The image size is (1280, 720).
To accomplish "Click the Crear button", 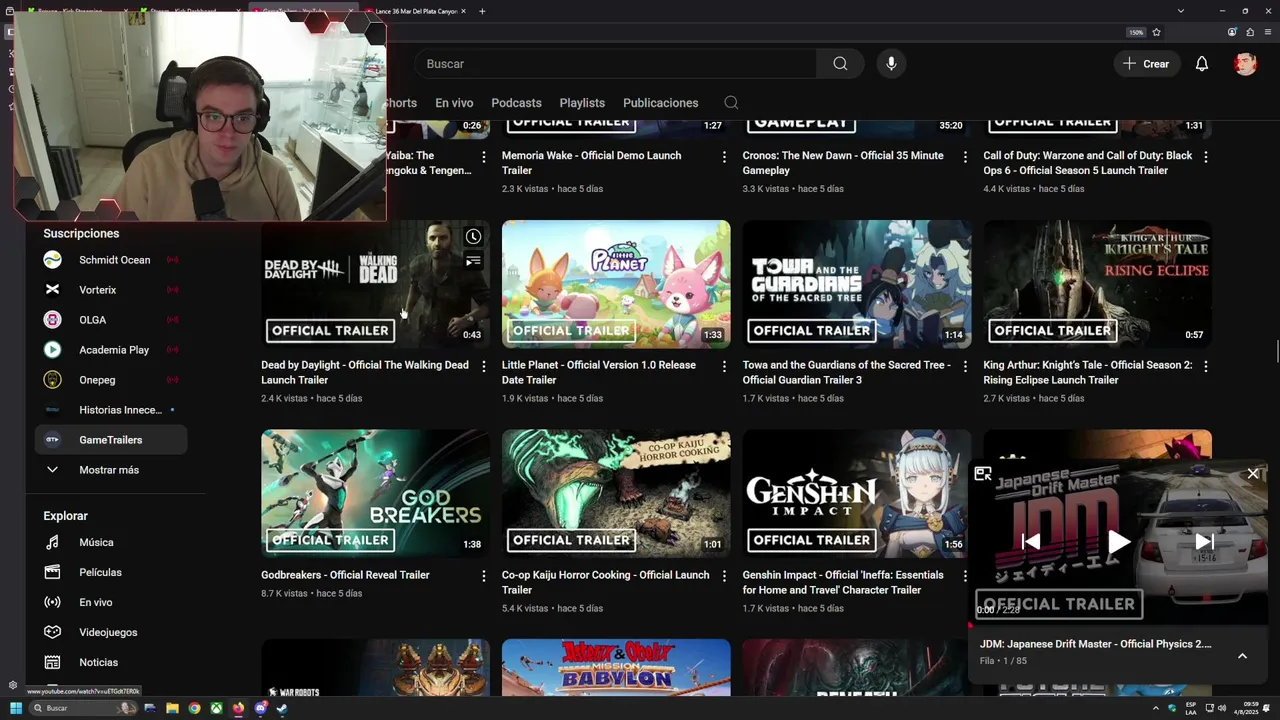I will [x=1146, y=63].
